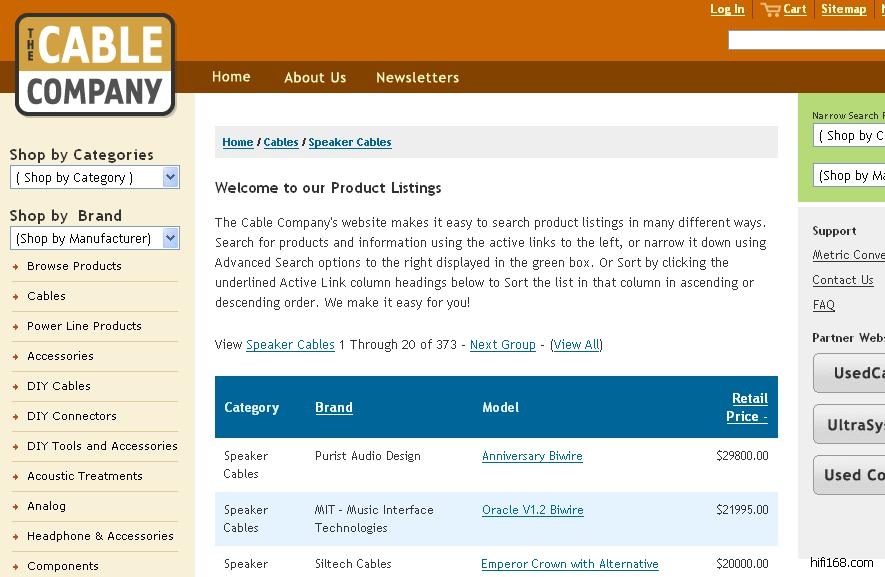The width and height of the screenshot is (885, 577).
Task: Select Browse Products in sidebar
Action: [x=74, y=266]
